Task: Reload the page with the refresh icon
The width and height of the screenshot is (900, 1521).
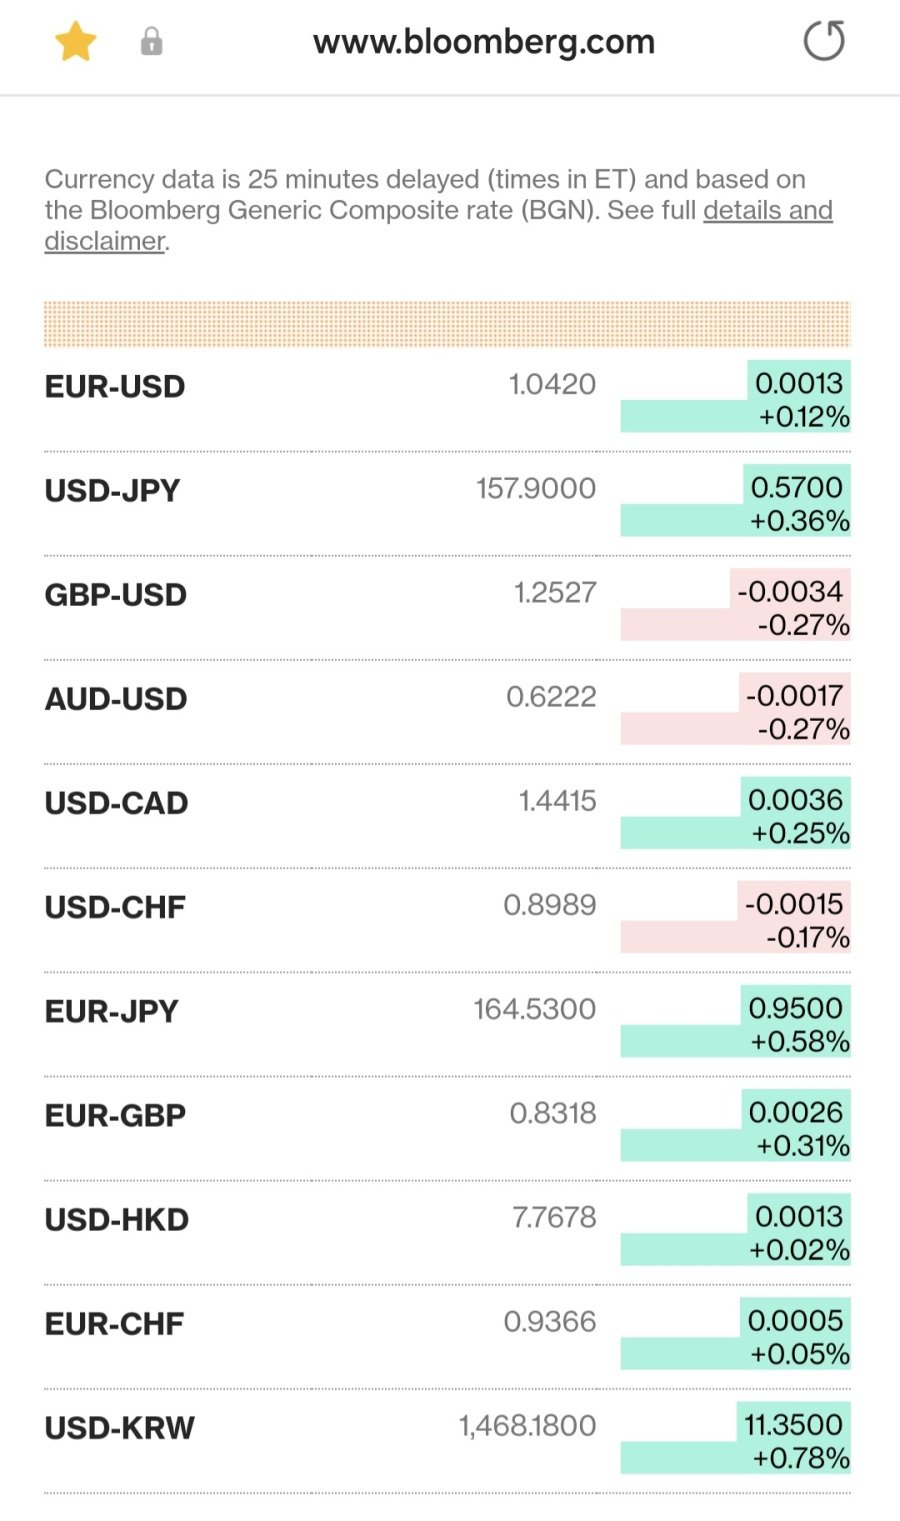Action: tap(824, 41)
